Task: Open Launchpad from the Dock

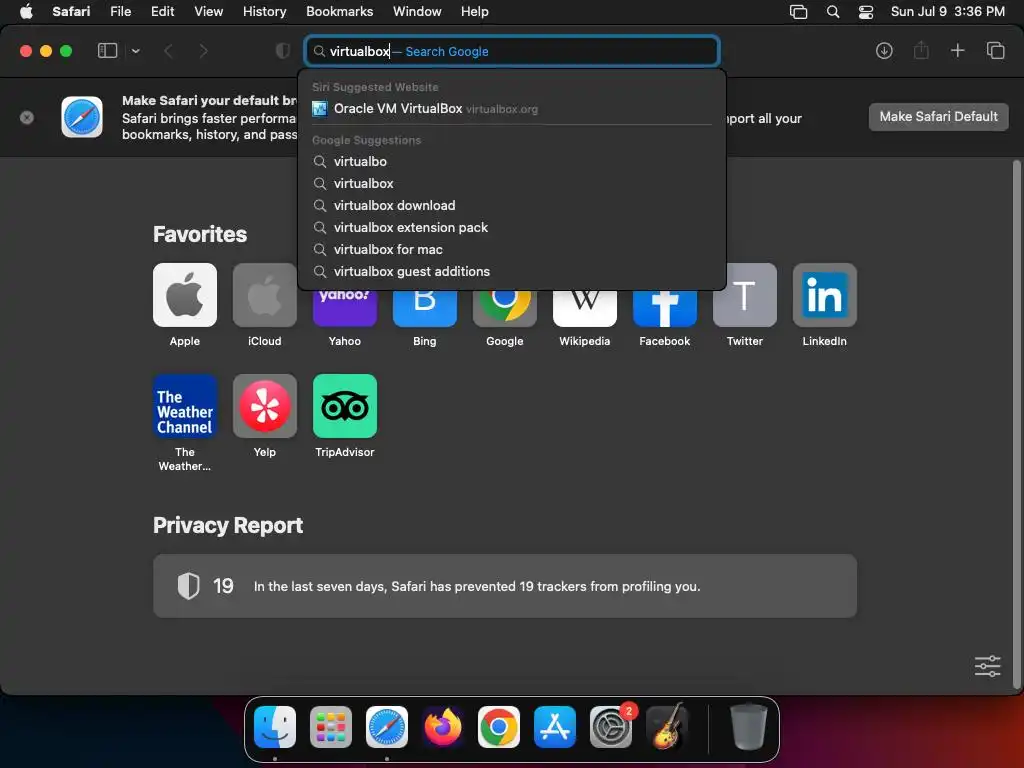Action: point(330,727)
